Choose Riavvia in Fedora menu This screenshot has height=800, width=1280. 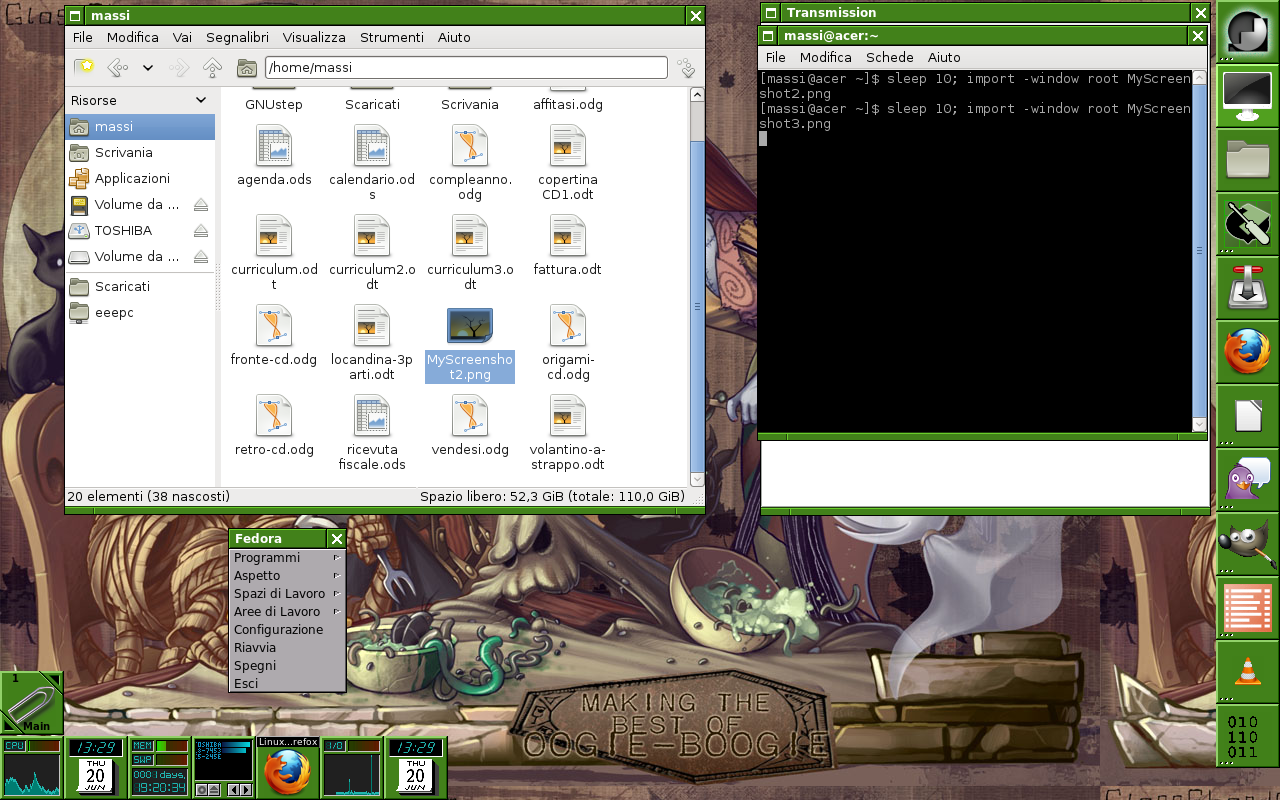pos(287,648)
